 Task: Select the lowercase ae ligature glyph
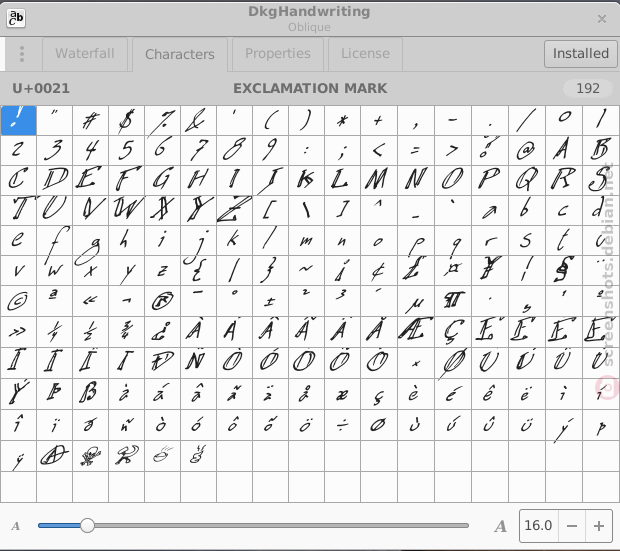pos(342,393)
